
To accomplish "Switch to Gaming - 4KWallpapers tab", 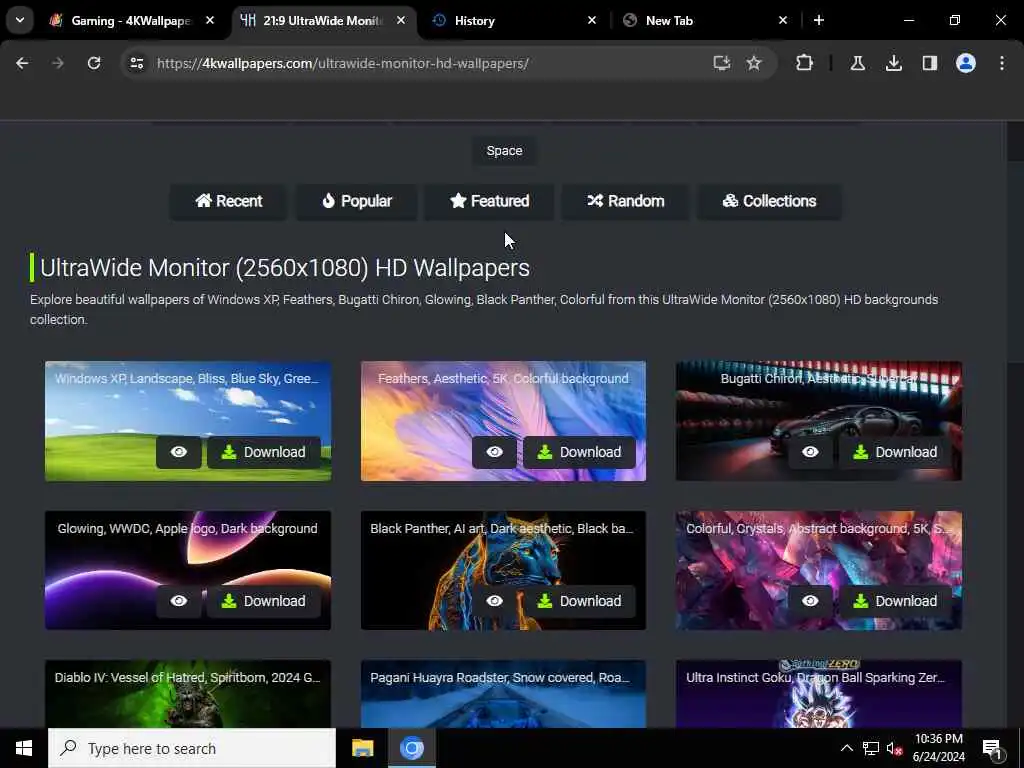I will 130,21.
